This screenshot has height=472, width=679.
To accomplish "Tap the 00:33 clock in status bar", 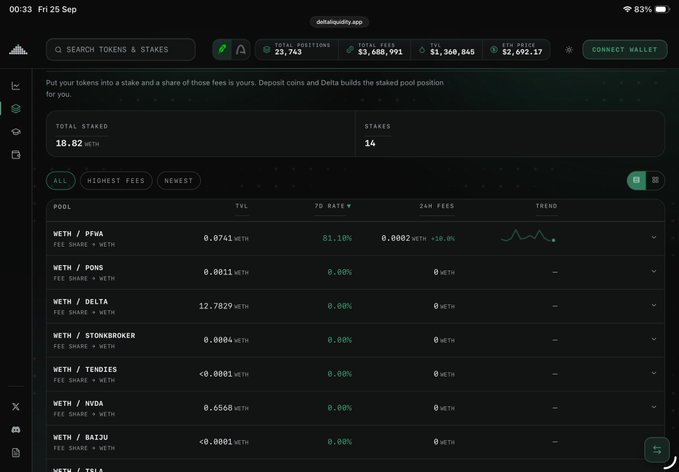I will pos(20,9).
